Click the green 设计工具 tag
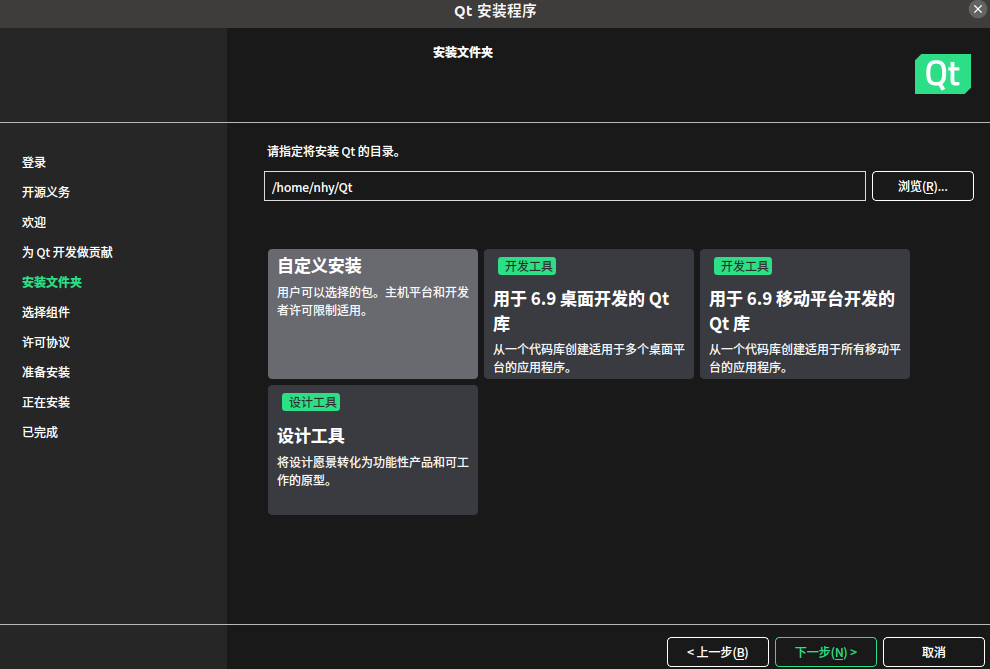Image resolution: width=990 pixels, height=669 pixels. 311,402
